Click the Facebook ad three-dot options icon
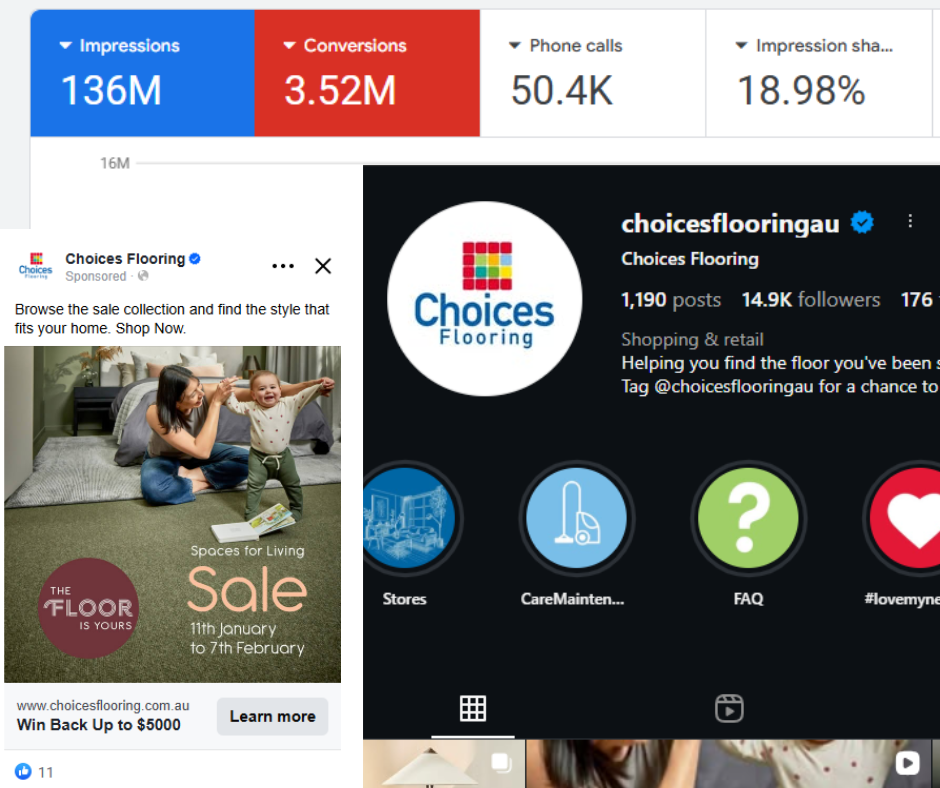940x788 pixels. point(283,266)
